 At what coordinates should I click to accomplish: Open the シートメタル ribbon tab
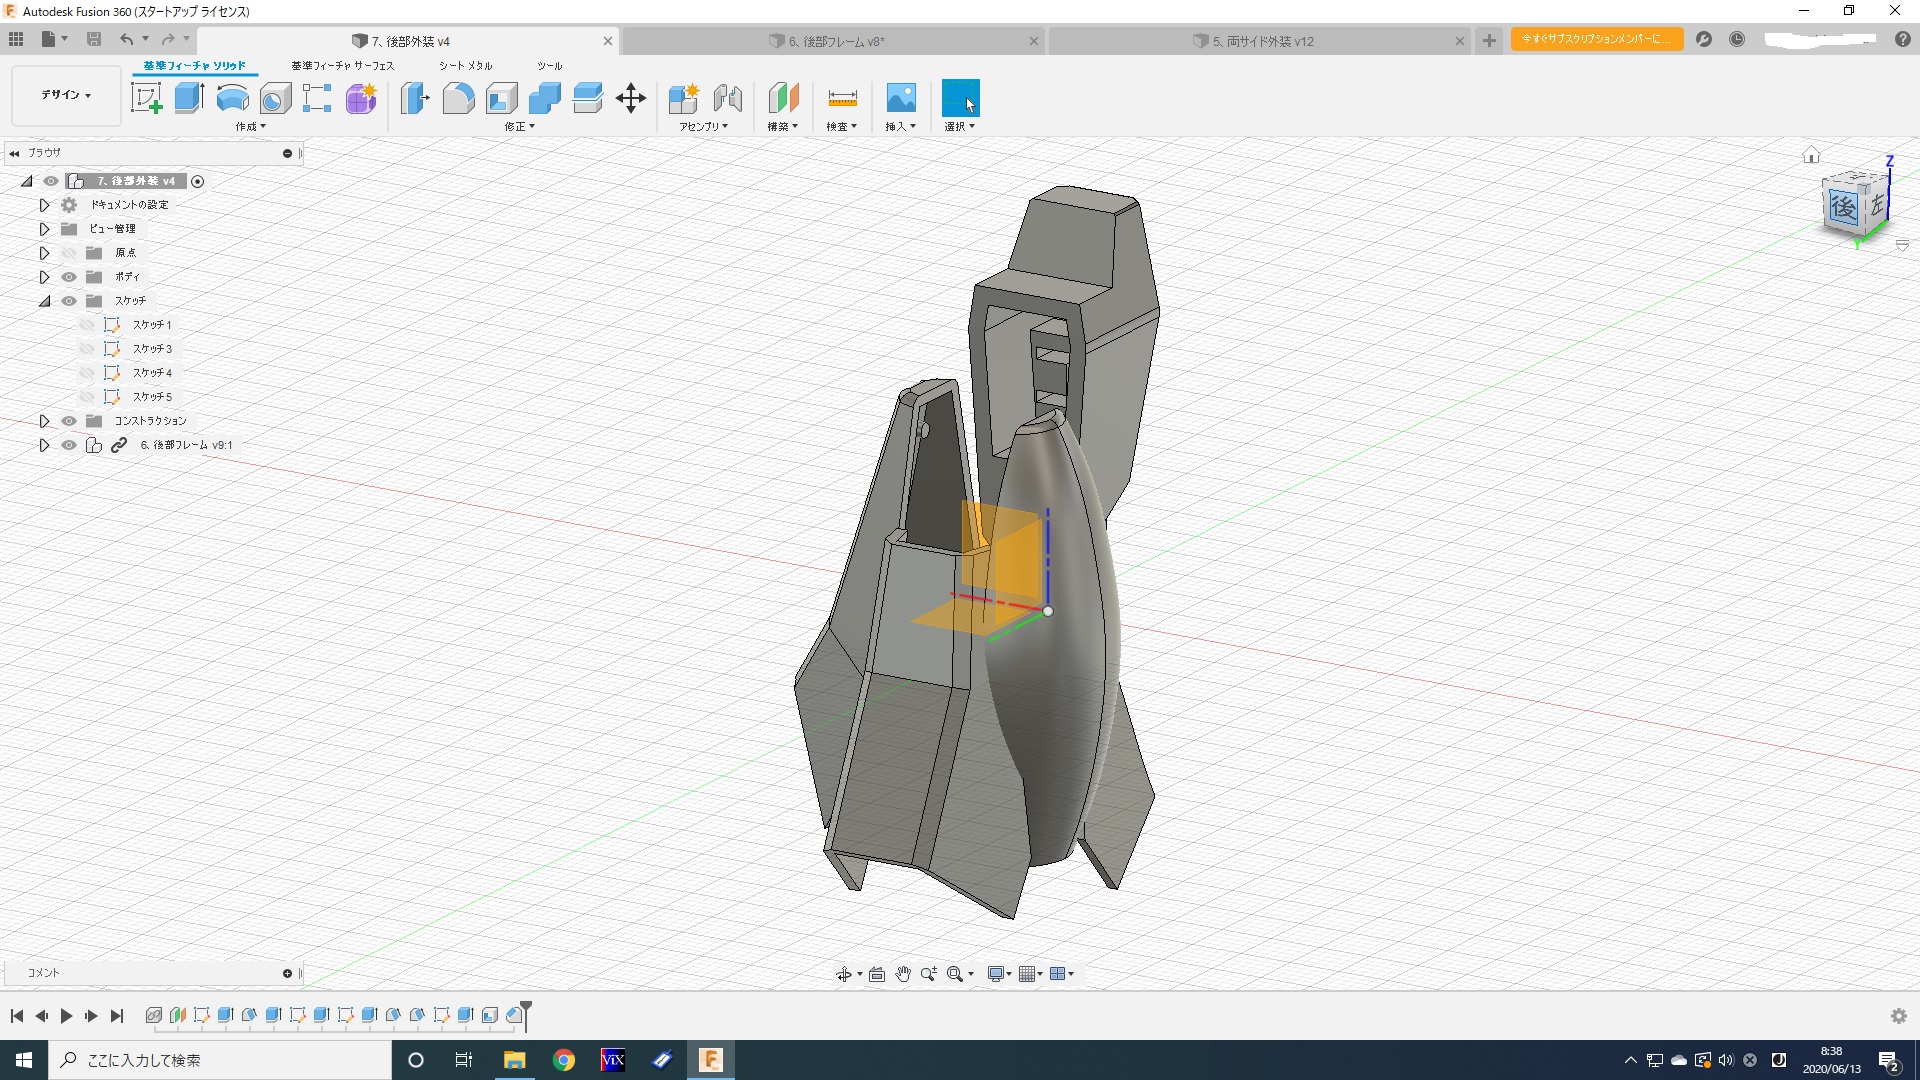pyautogui.click(x=465, y=66)
